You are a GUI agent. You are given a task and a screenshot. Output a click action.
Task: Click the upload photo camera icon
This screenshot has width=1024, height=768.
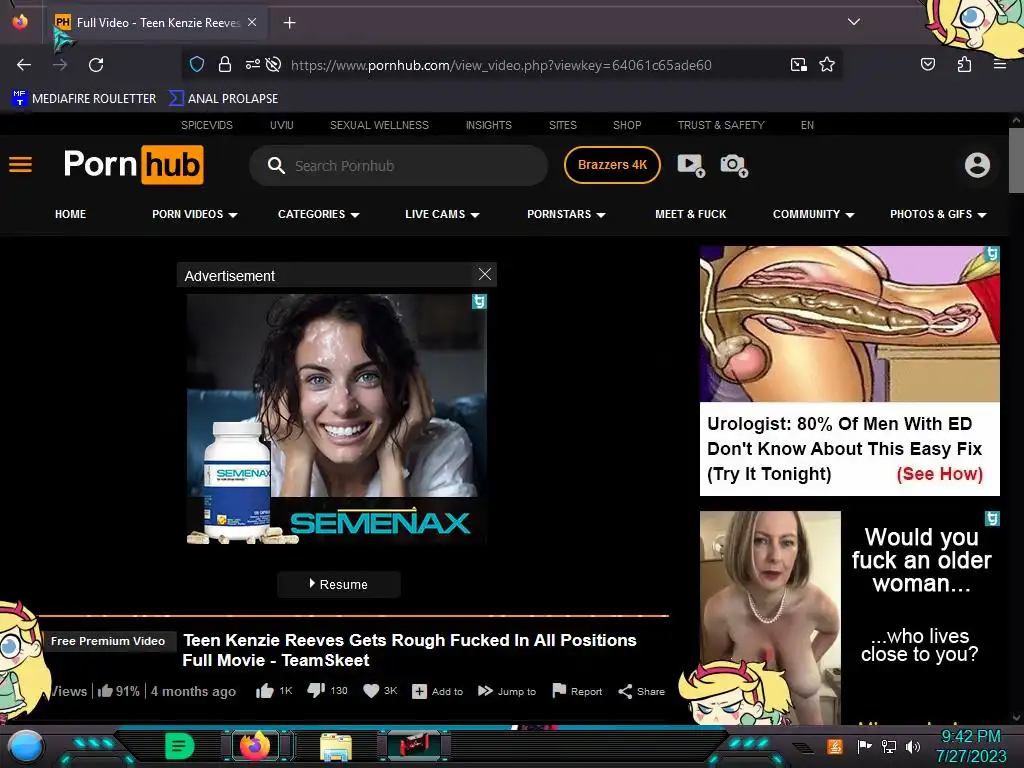[x=733, y=165]
